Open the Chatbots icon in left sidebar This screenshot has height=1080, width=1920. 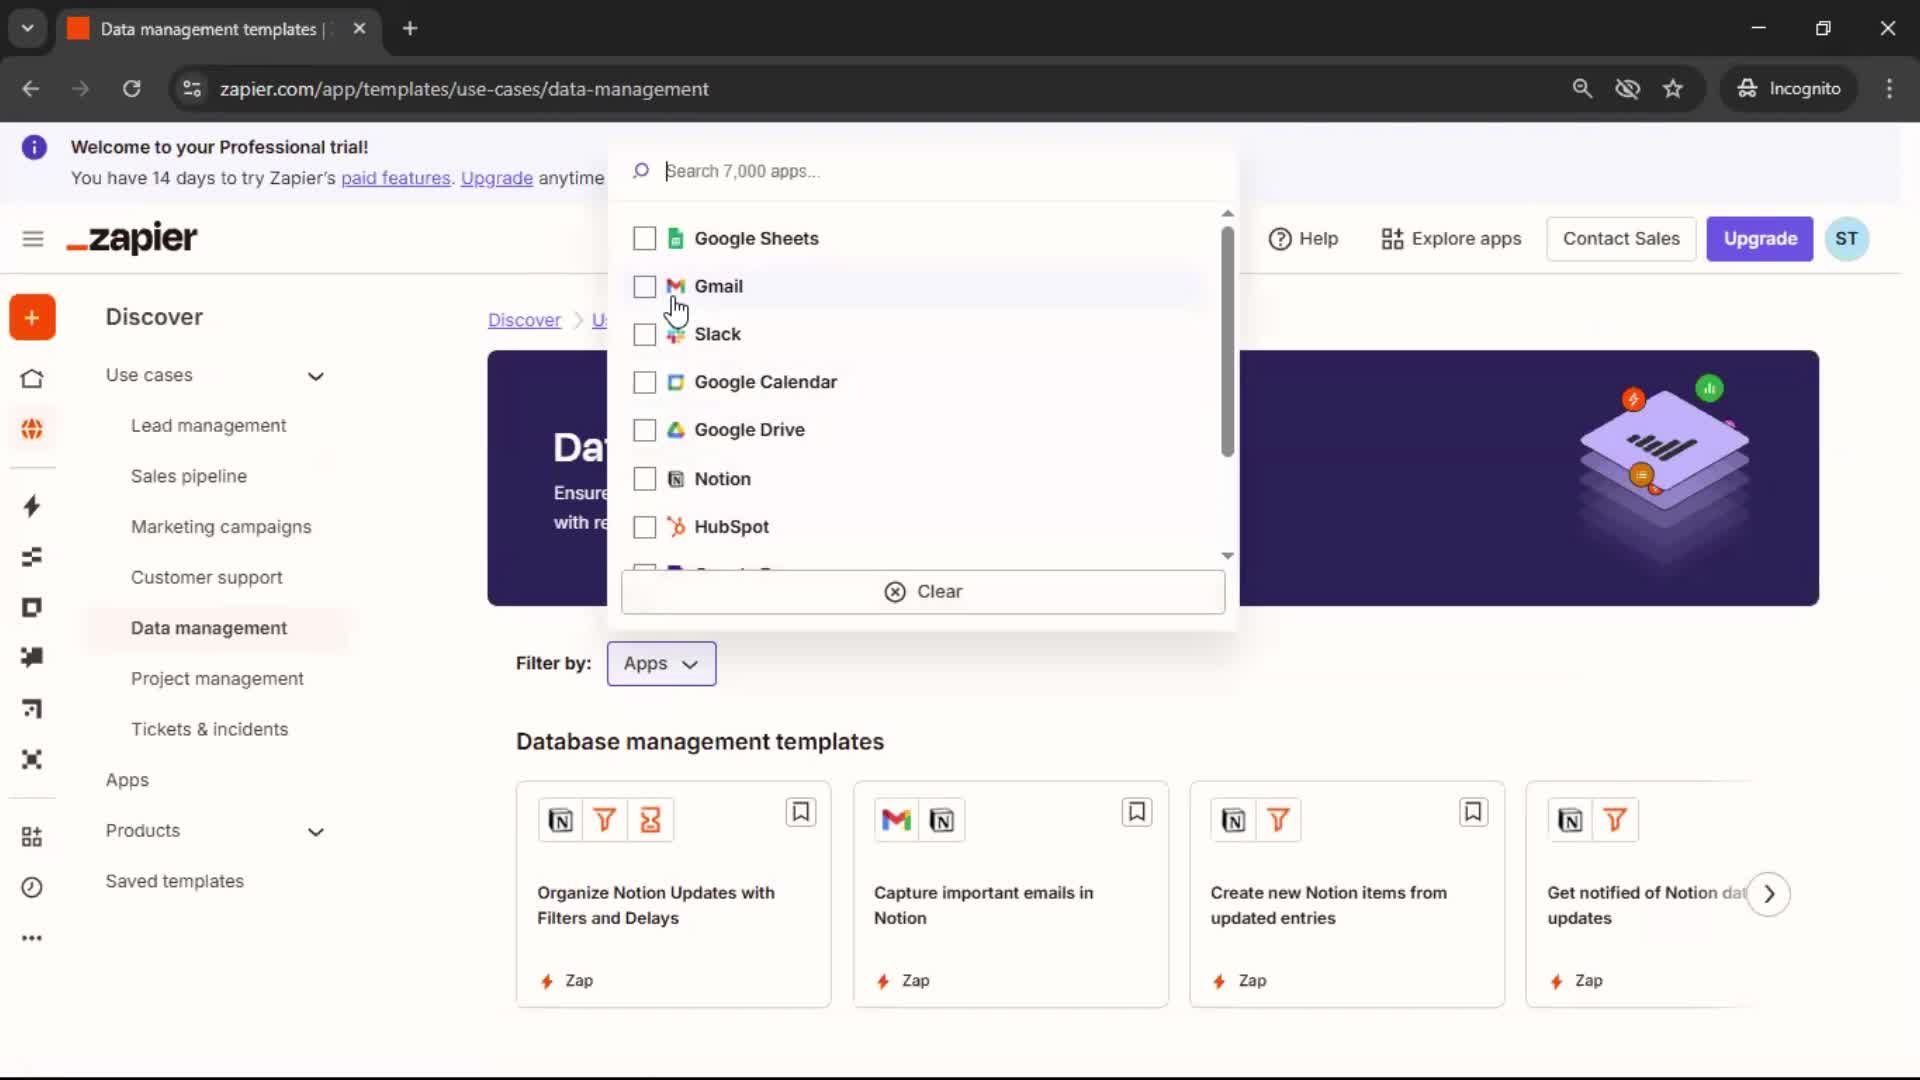(32, 657)
